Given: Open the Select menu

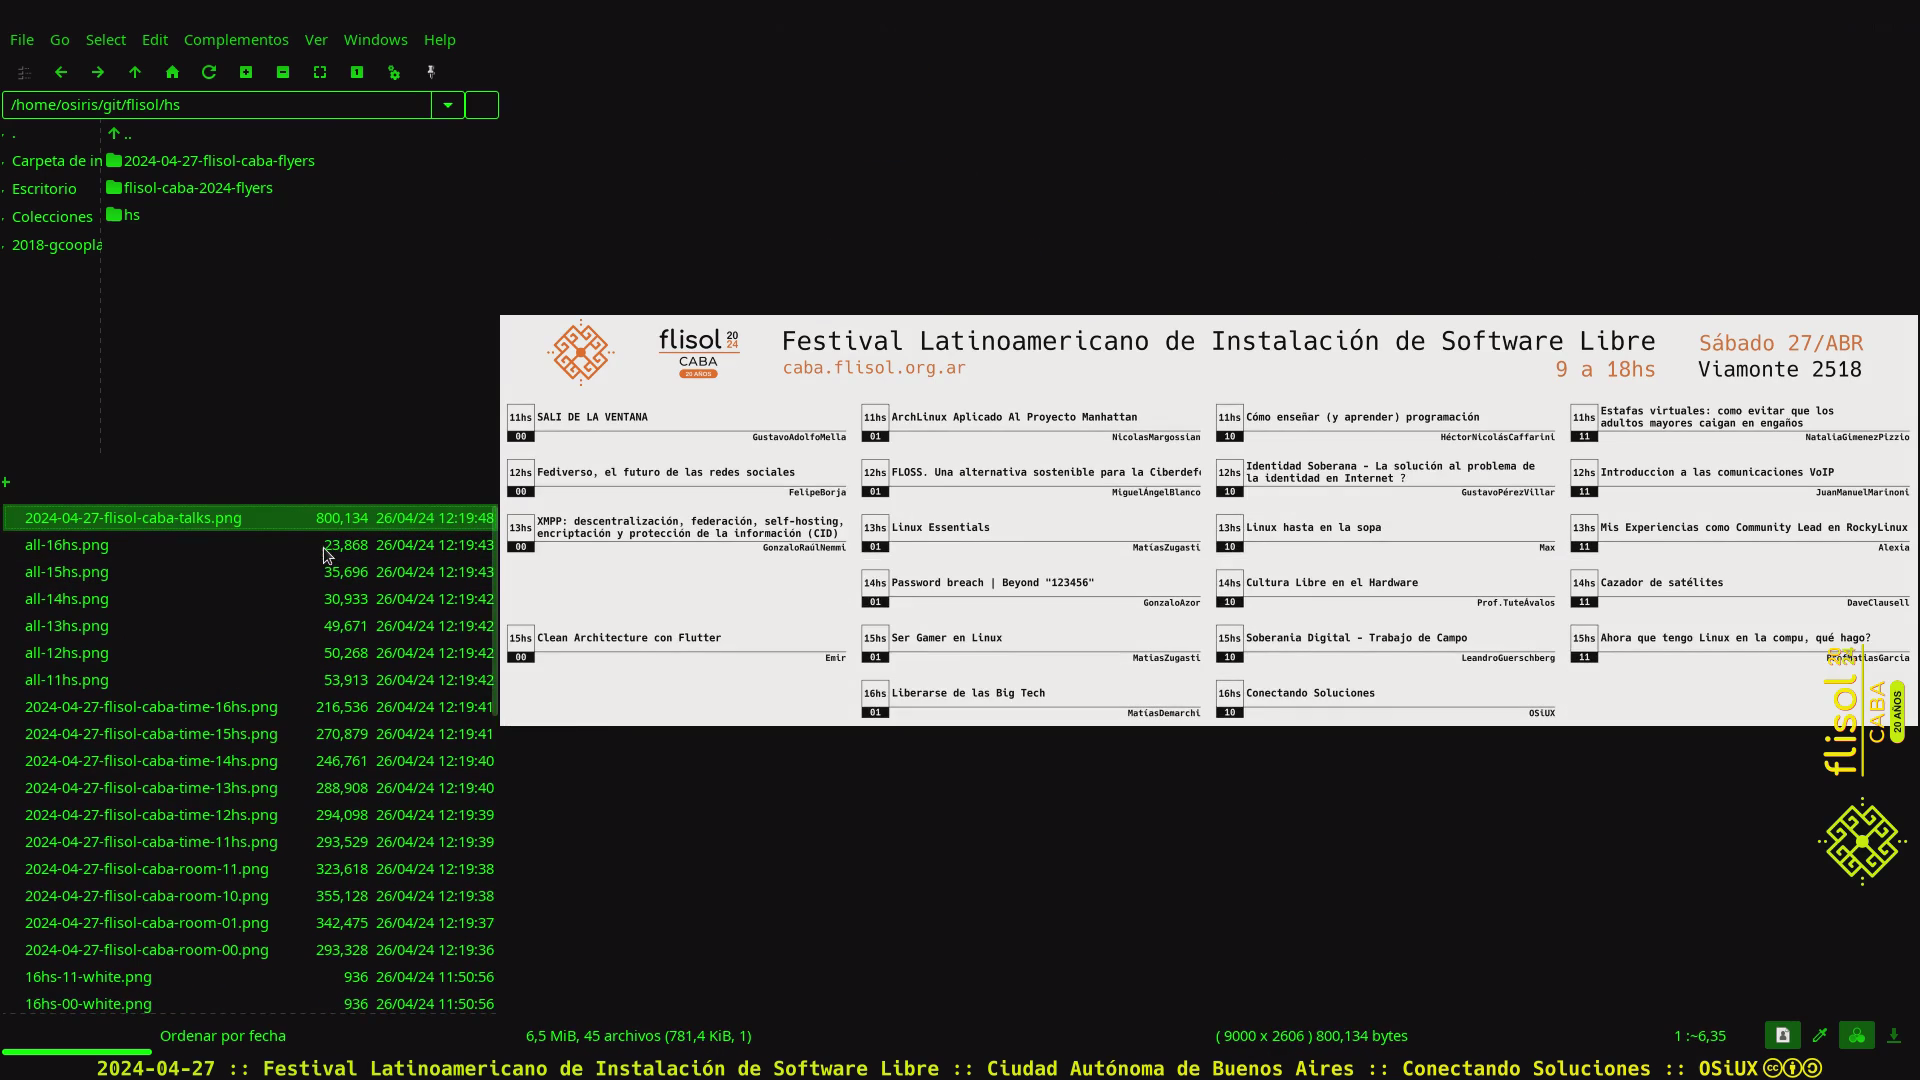Looking at the screenshot, I should 106,40.
